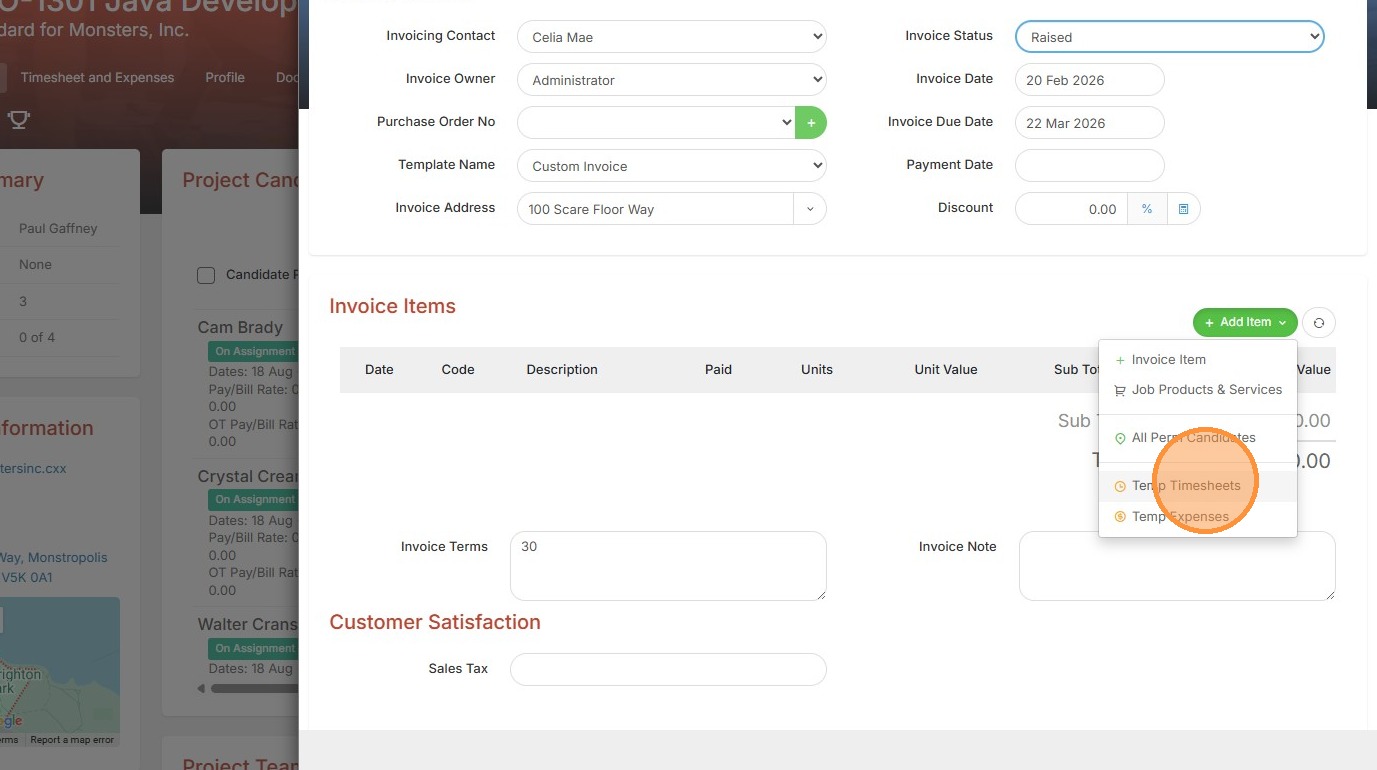Open the Profile tab
This screenshot has height=770, width=1377.
(x=225, y=78)
